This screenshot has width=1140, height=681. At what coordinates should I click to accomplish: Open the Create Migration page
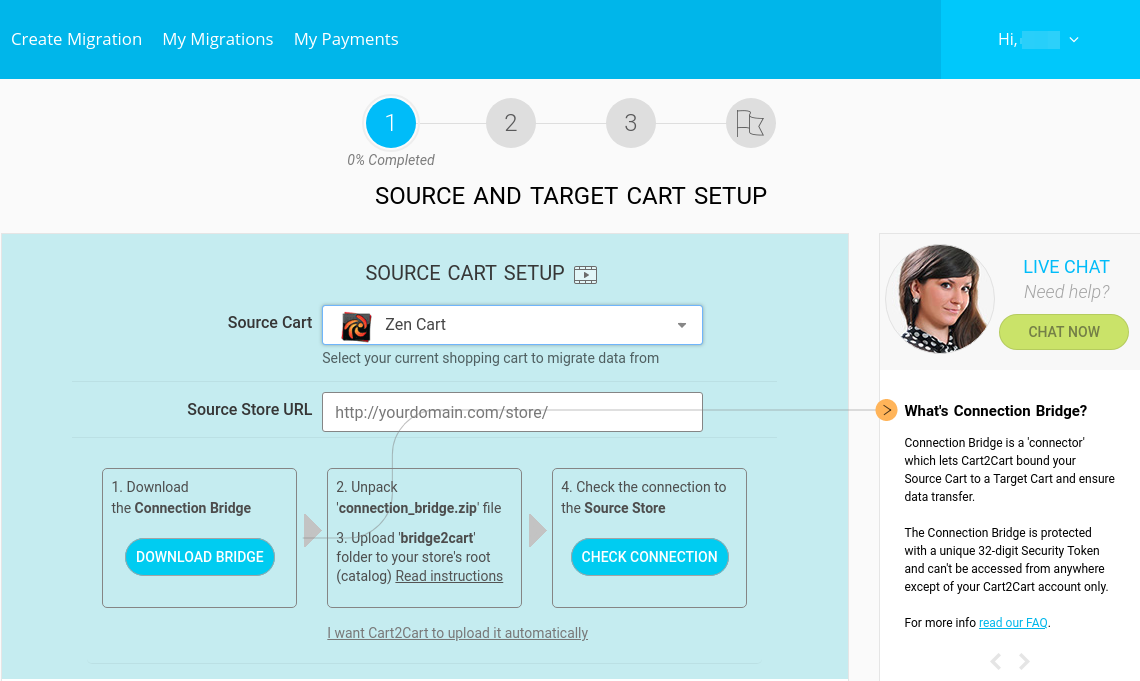coord(76,39)
